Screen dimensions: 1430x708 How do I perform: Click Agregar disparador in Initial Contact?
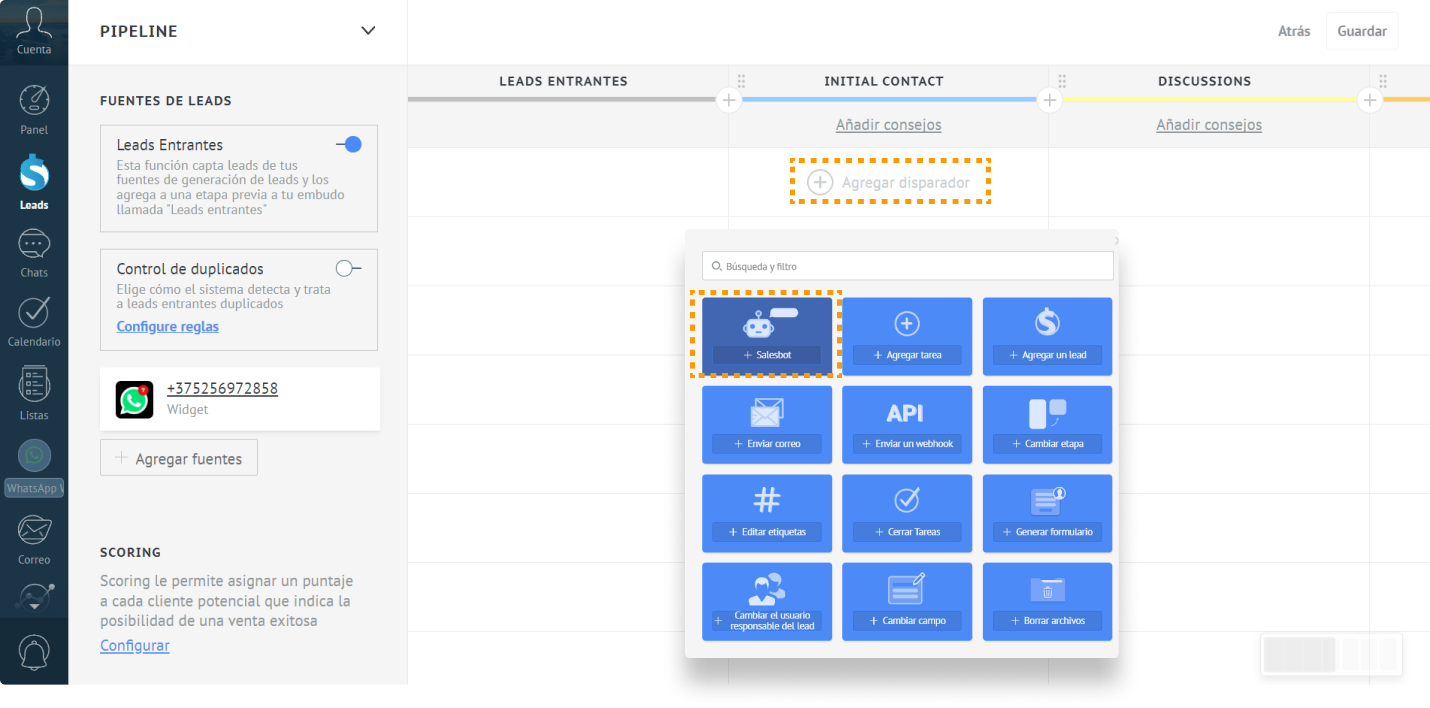tap(890, 182)
